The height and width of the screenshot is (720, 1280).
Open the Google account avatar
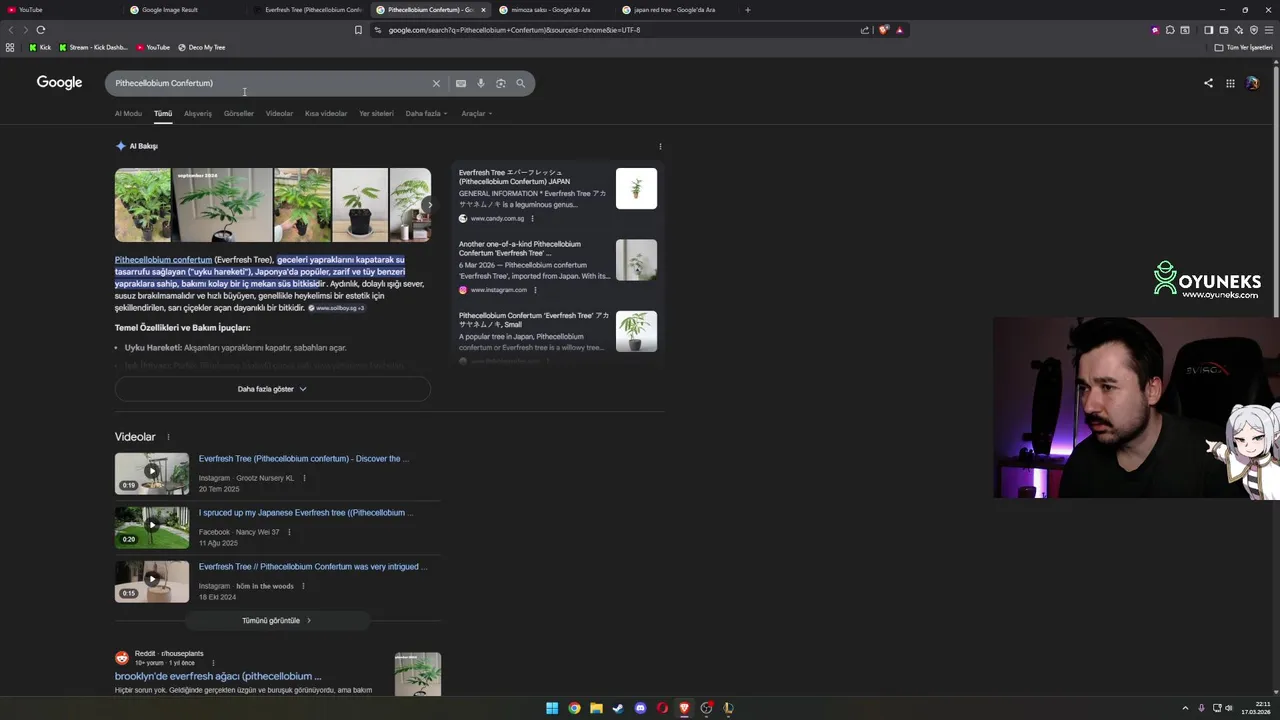point(1252,83)
